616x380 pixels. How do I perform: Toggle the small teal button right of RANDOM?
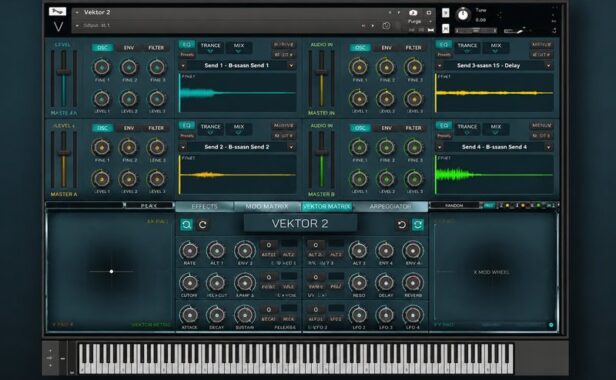click(489, 206)
